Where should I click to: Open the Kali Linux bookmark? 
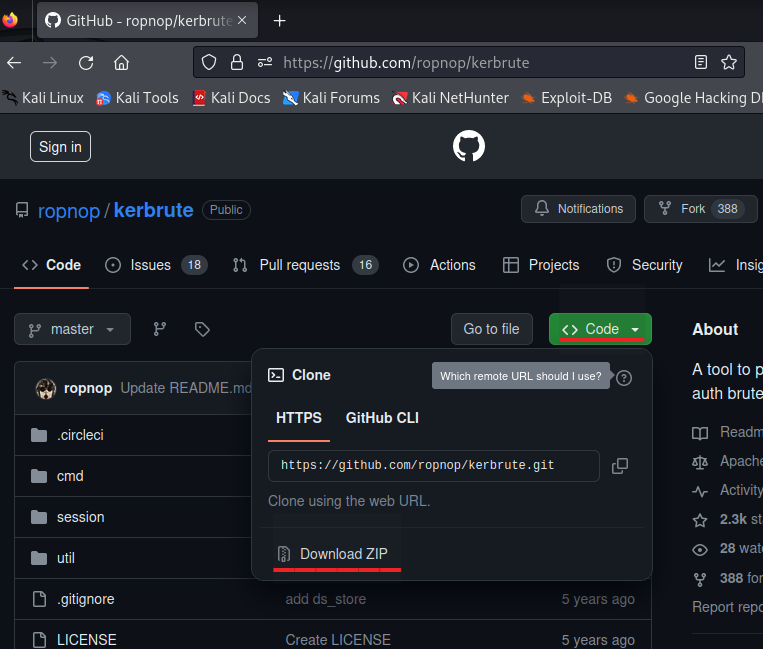(x=44, y=98)
